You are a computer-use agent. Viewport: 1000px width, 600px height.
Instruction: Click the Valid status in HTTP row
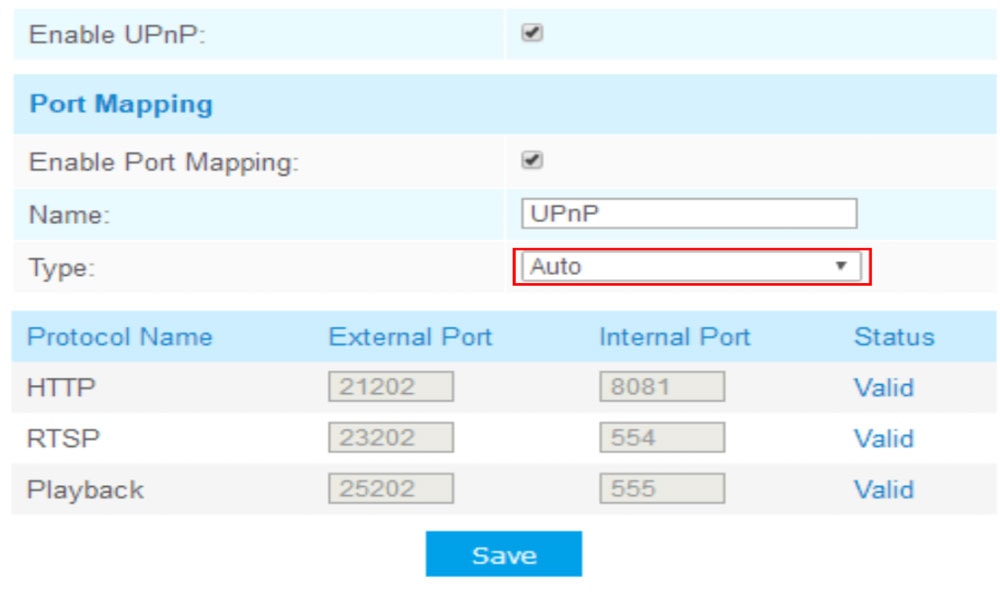pos(883,388)
